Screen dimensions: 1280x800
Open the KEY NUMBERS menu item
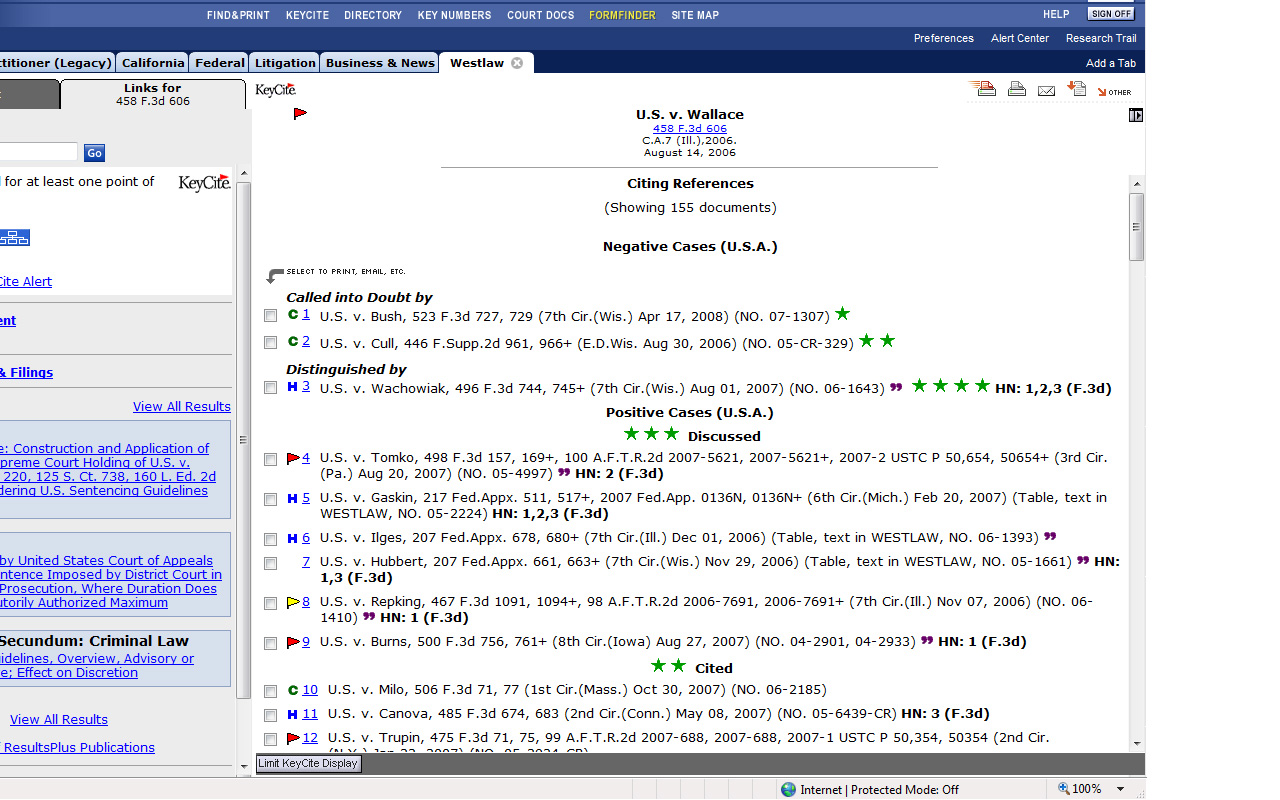coord(454,15)
